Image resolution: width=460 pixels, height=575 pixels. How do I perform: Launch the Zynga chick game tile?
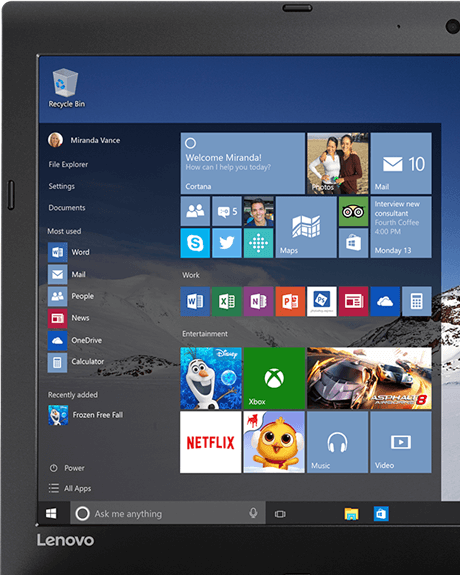[x=274, y=442]
